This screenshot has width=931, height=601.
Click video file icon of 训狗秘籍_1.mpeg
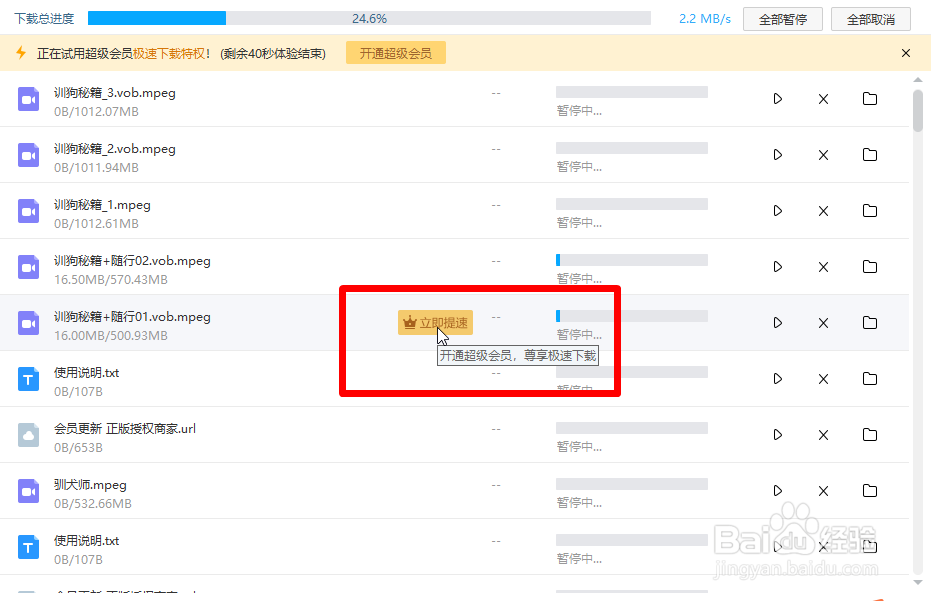[x=28, y=211]
